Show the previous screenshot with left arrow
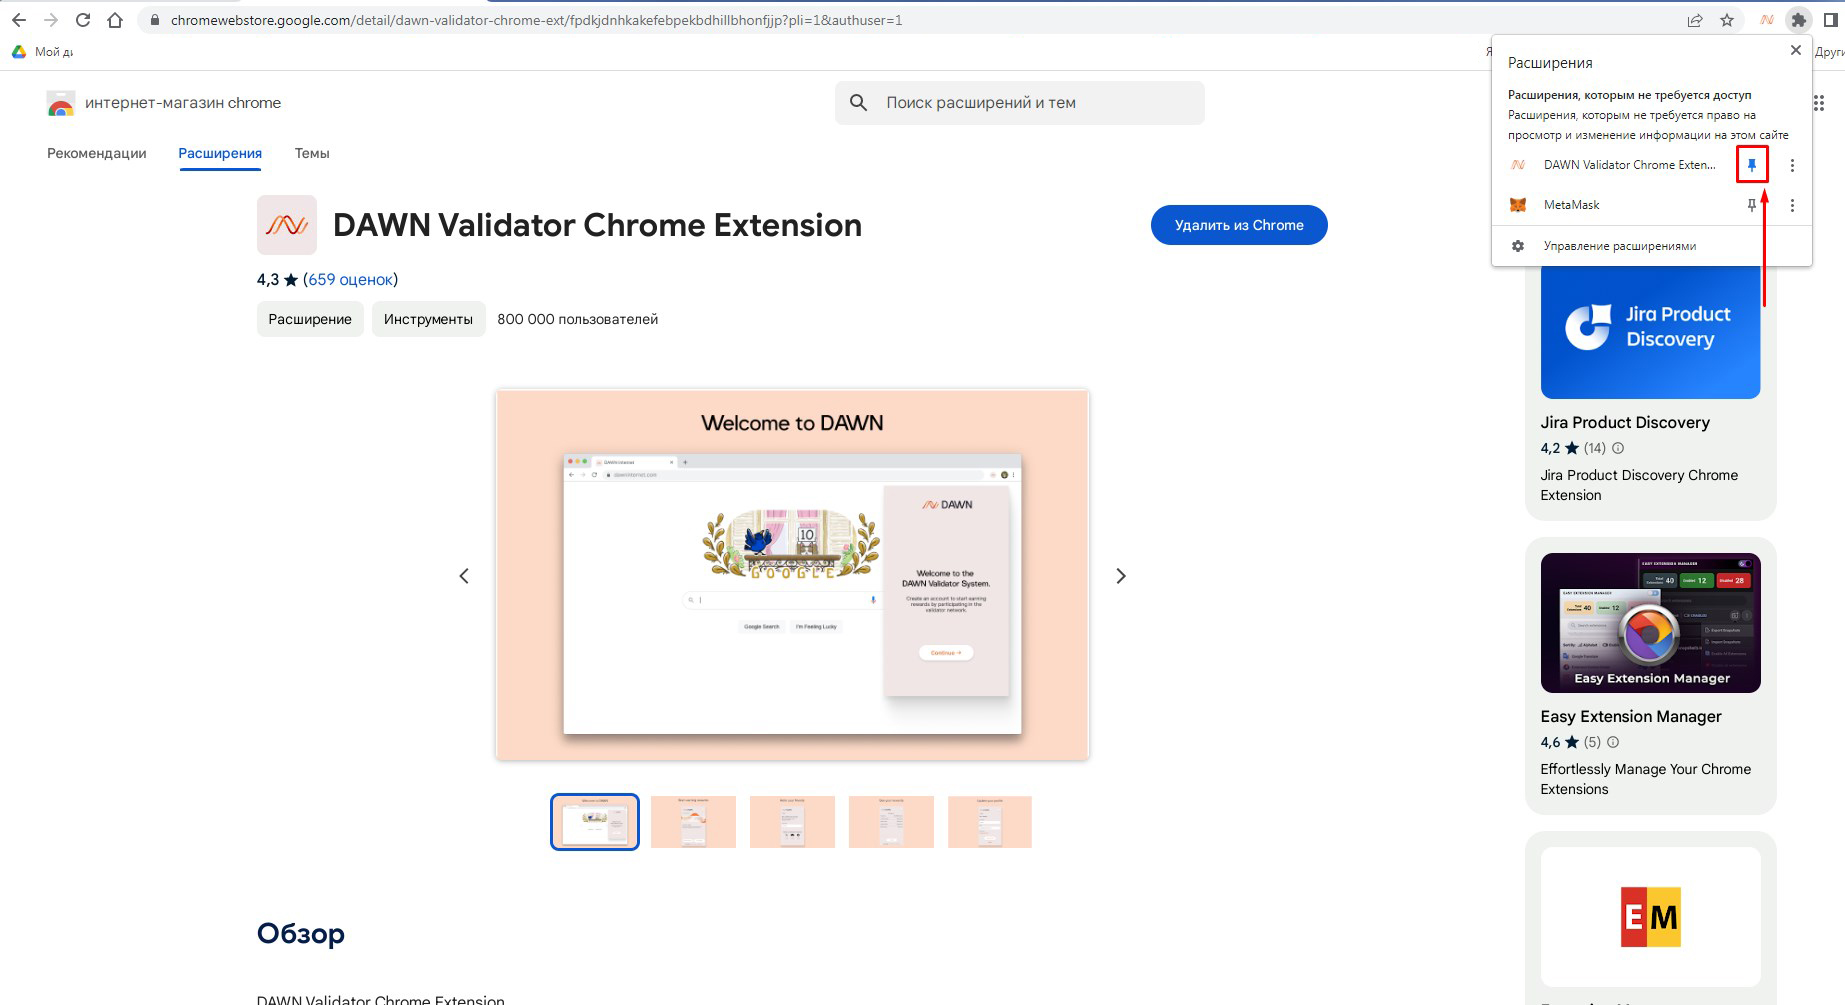Image resolution: width=1845 pixels, height=1005 pixels. click(464, 576)
